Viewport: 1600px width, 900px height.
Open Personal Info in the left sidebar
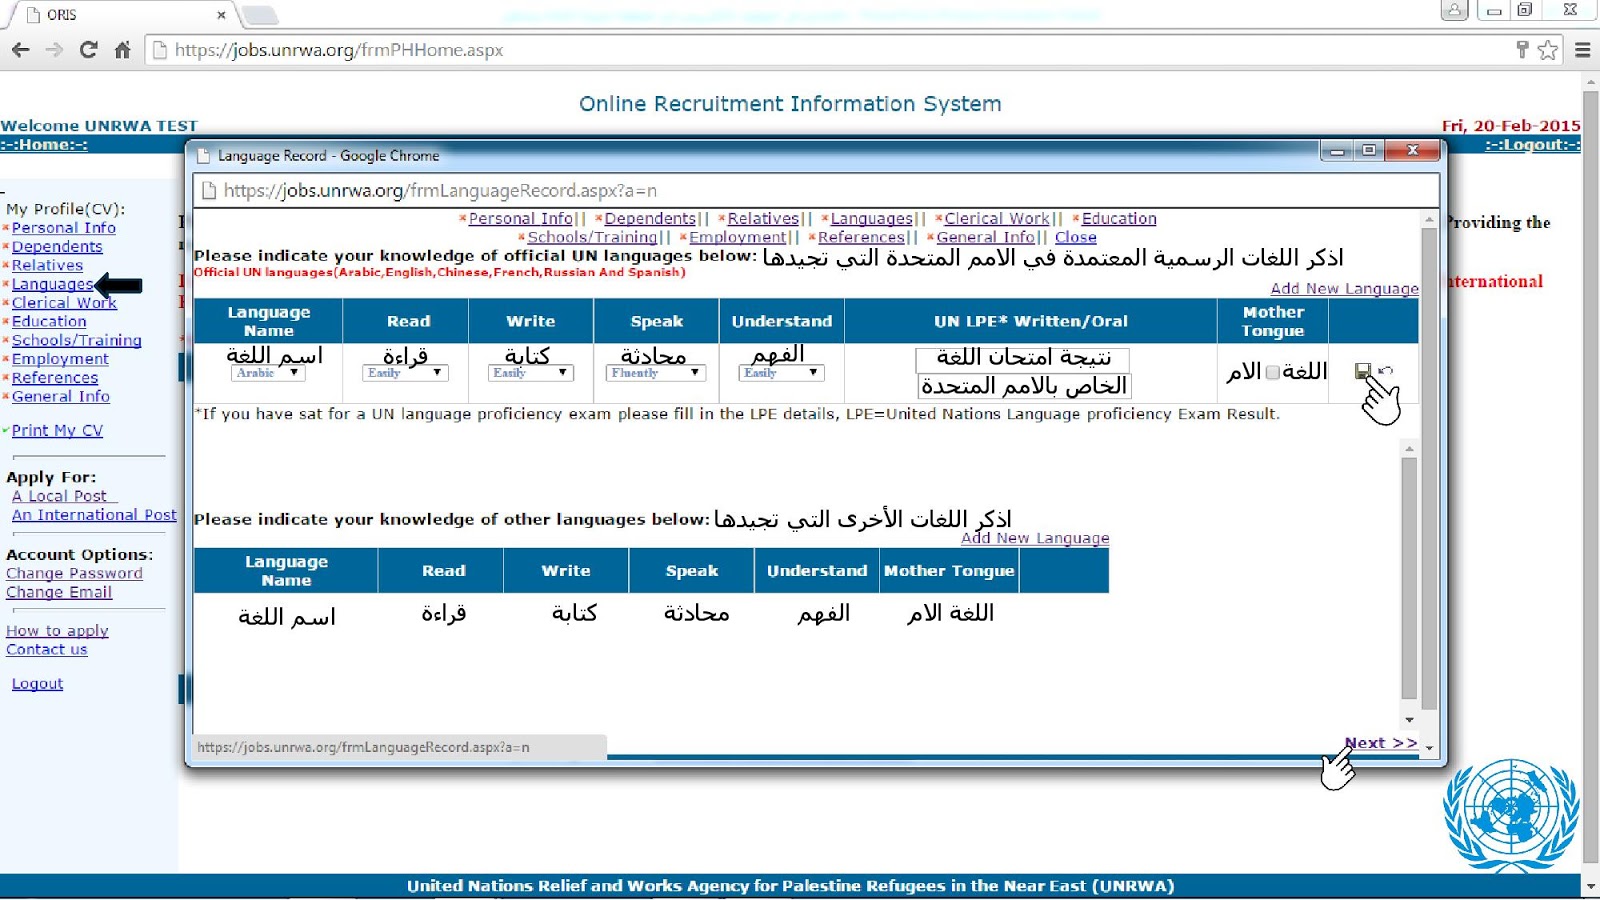click(64, 228)
